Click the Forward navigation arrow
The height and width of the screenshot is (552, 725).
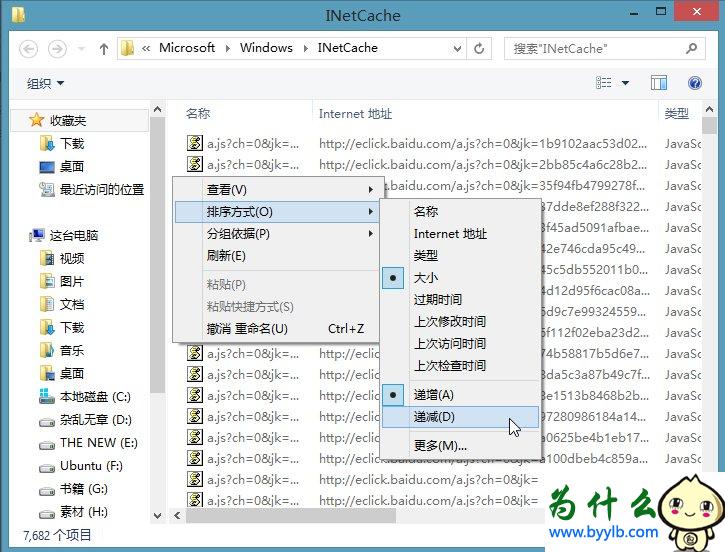57,49
